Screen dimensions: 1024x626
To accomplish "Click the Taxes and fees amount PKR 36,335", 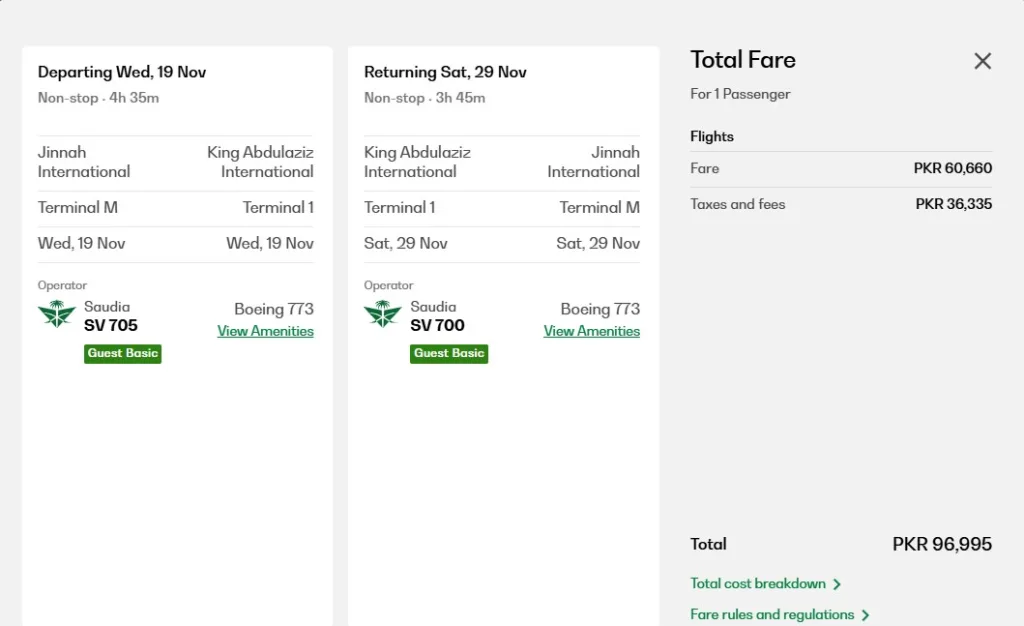I will (x=953, y=204).
